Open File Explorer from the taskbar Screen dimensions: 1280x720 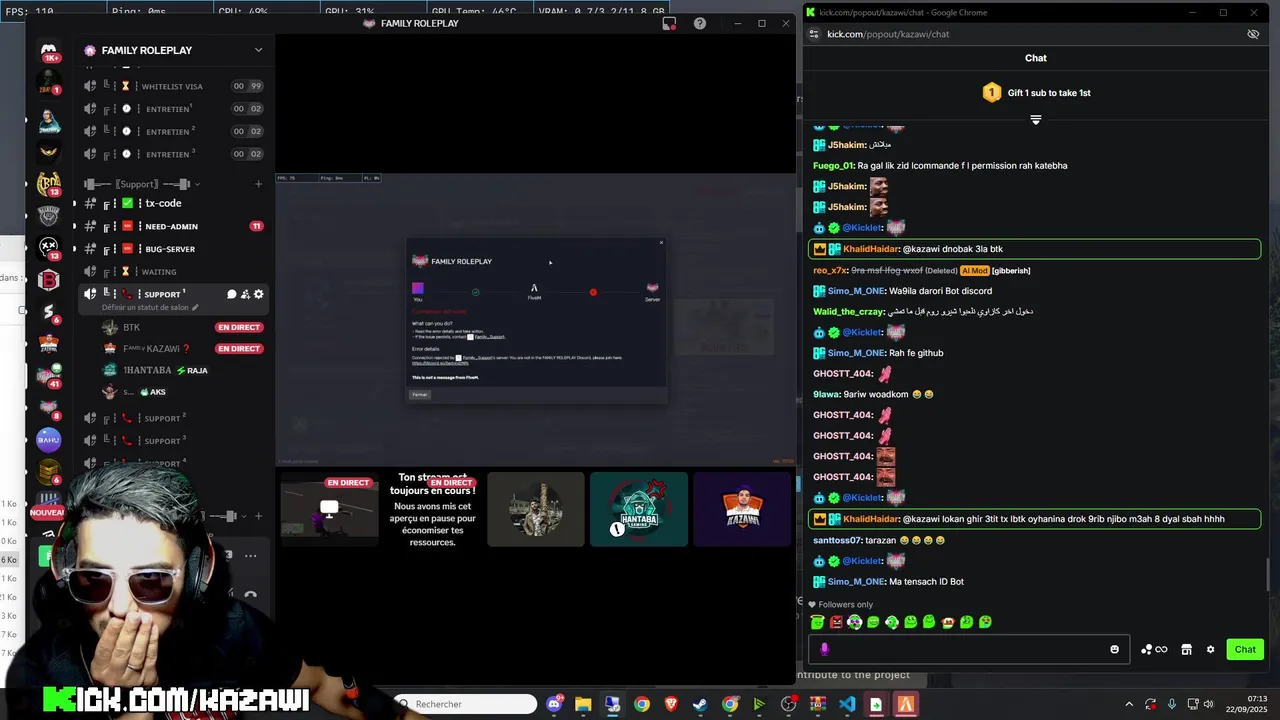tap(583, 704)
